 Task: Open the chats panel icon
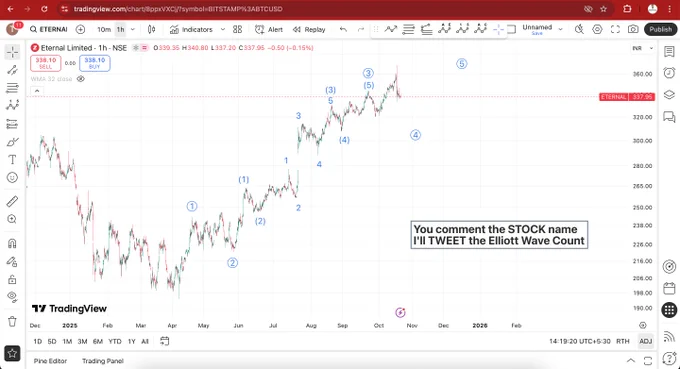(669, 117)
